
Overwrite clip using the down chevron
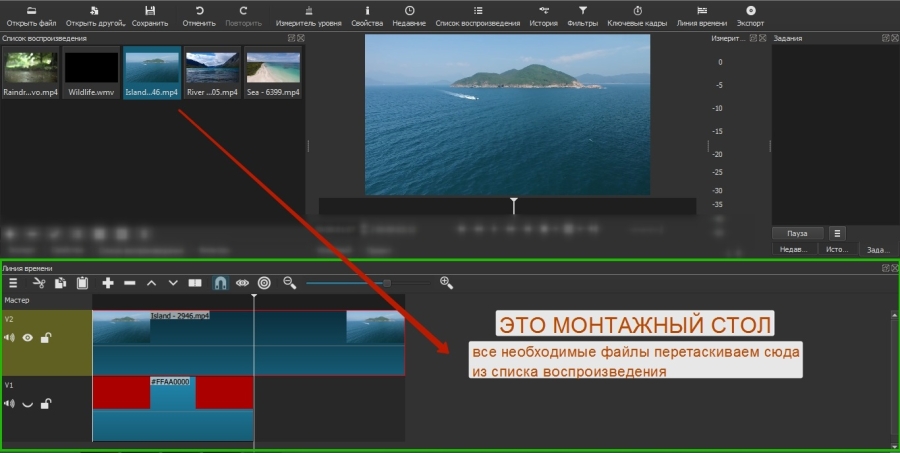pos(173,283)
